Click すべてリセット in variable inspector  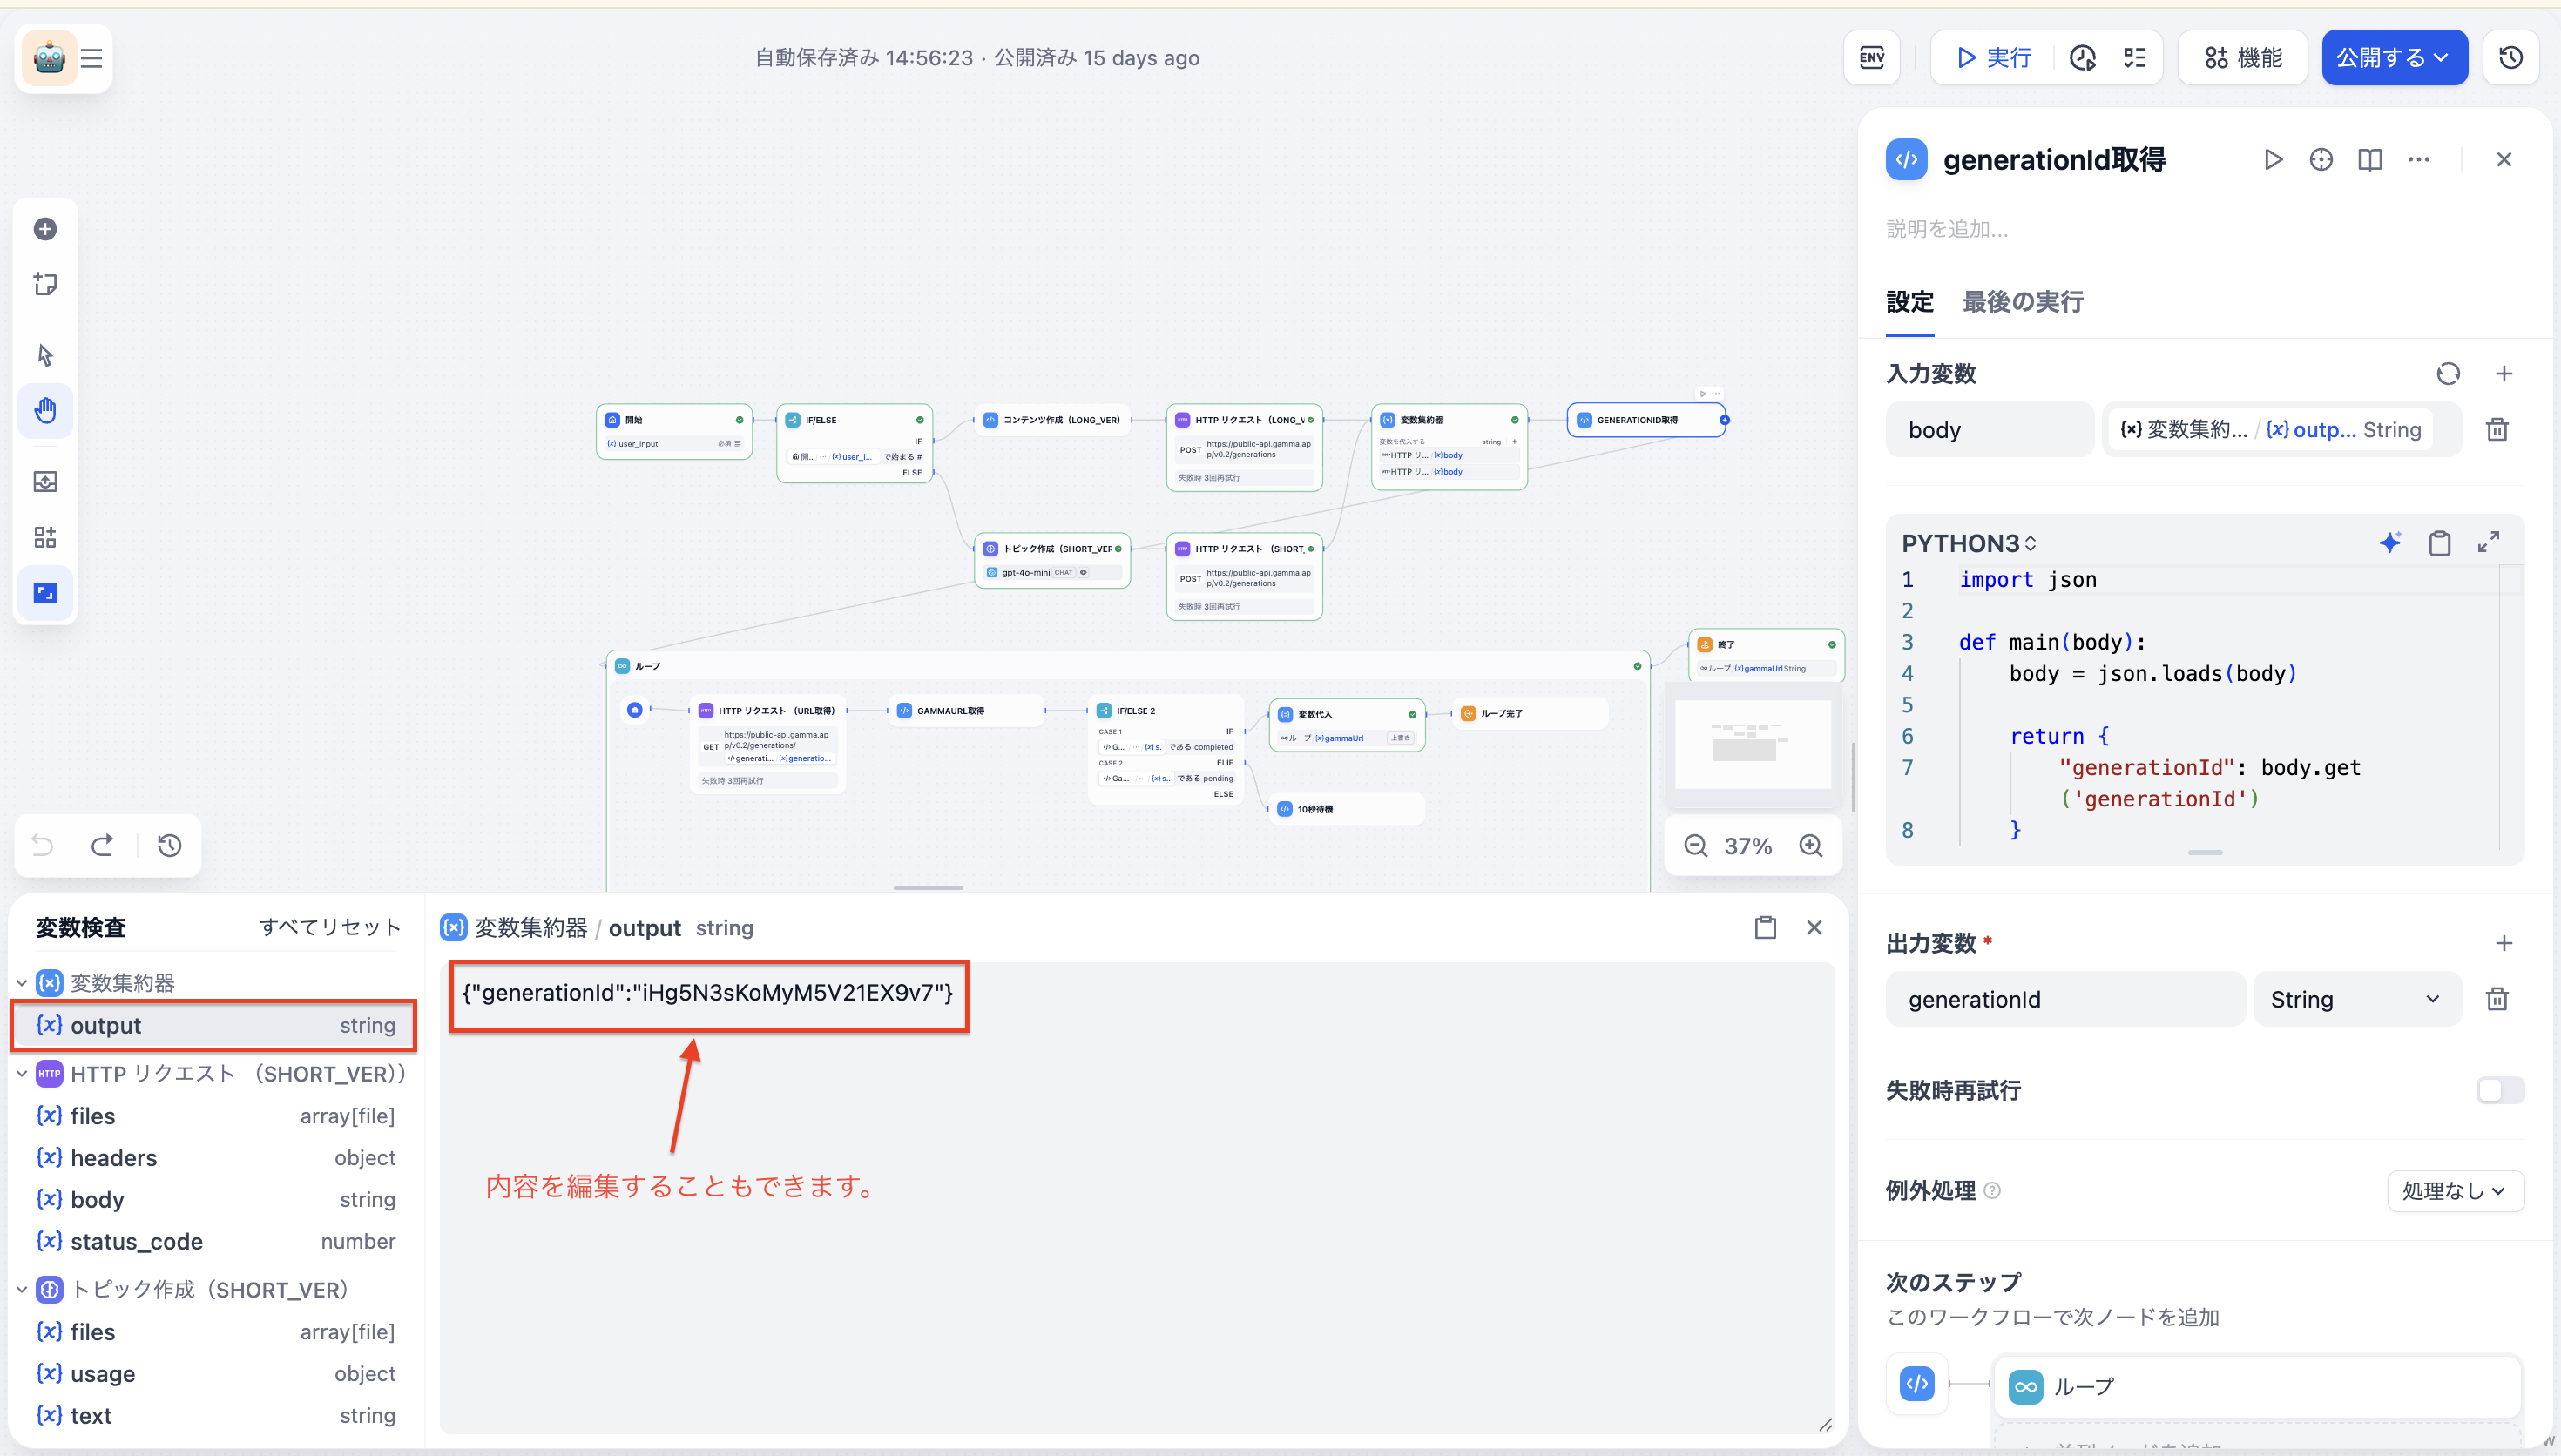[329, 927]
